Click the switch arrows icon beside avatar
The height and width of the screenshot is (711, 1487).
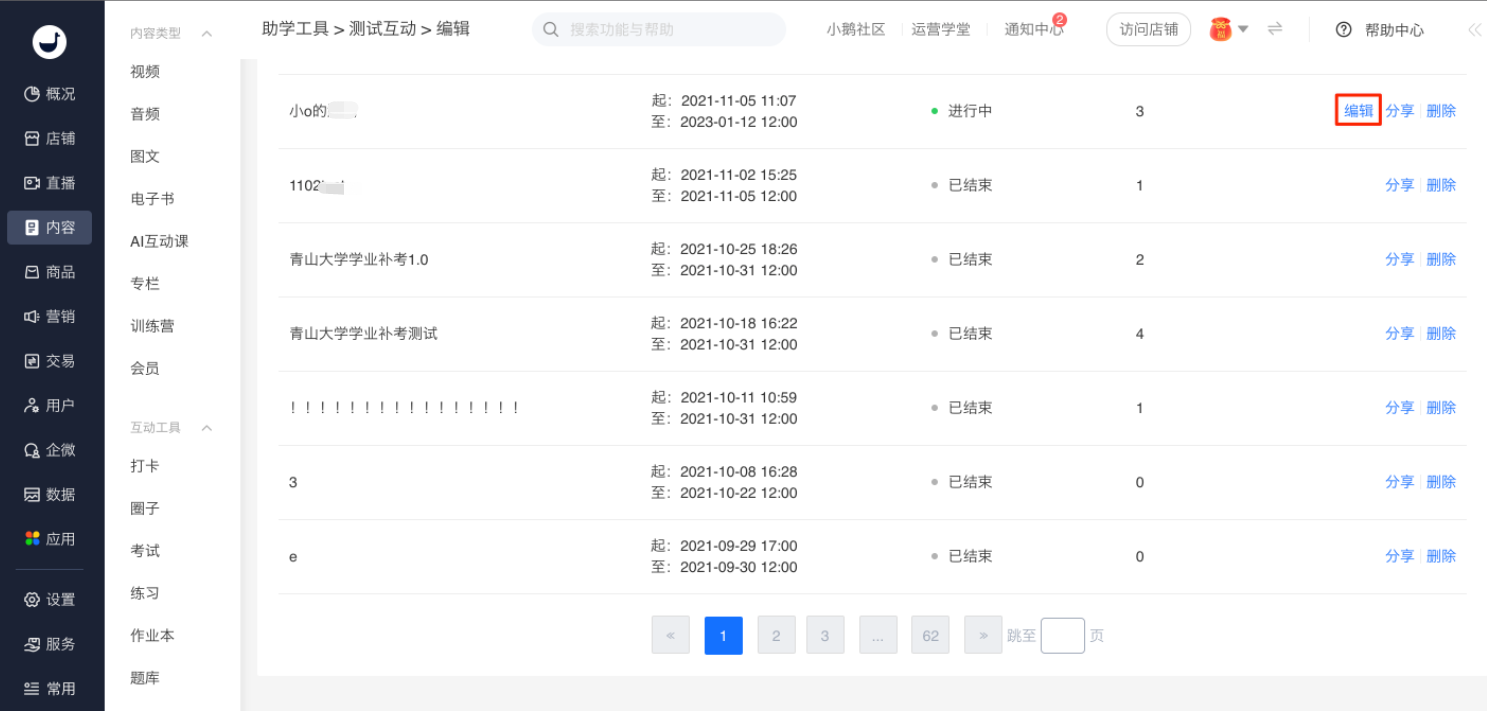tap(1275, 29)
